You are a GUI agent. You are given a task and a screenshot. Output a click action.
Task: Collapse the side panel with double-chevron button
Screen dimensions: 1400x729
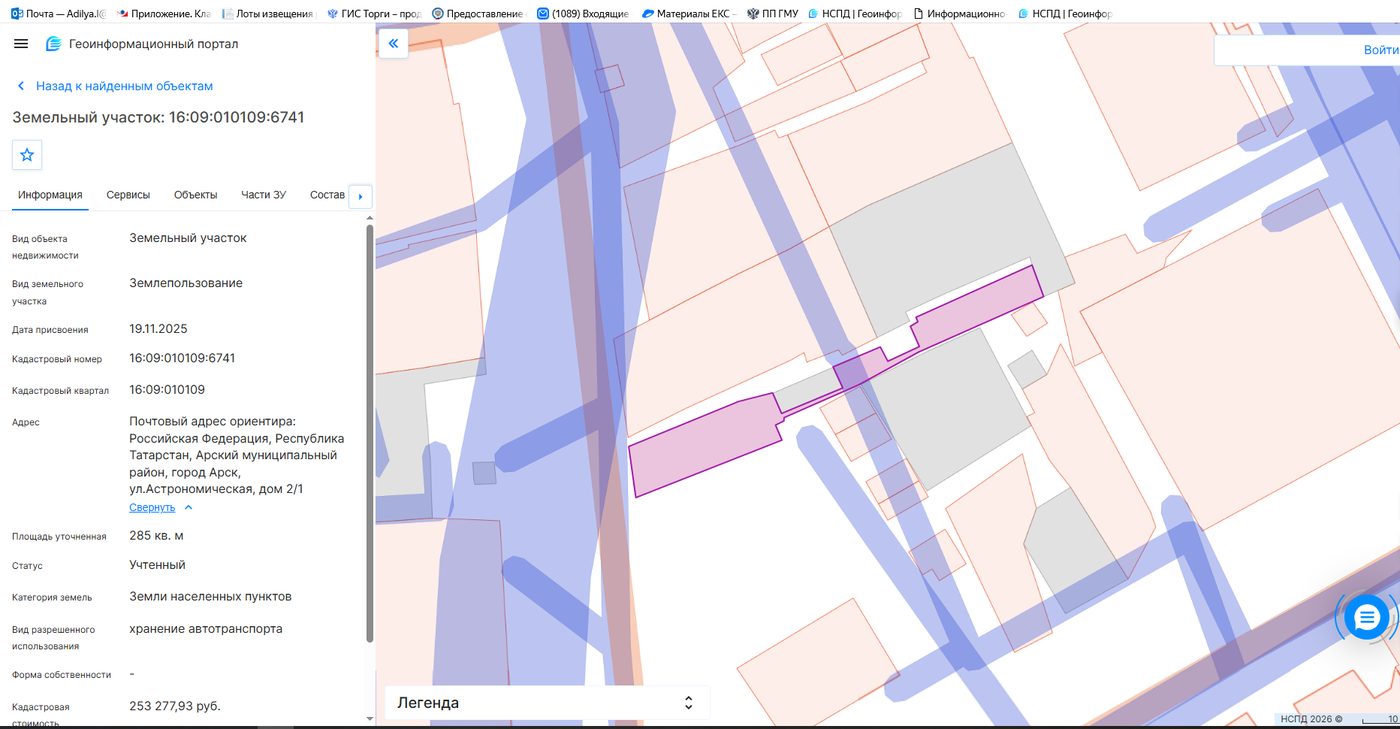[393, 43]
